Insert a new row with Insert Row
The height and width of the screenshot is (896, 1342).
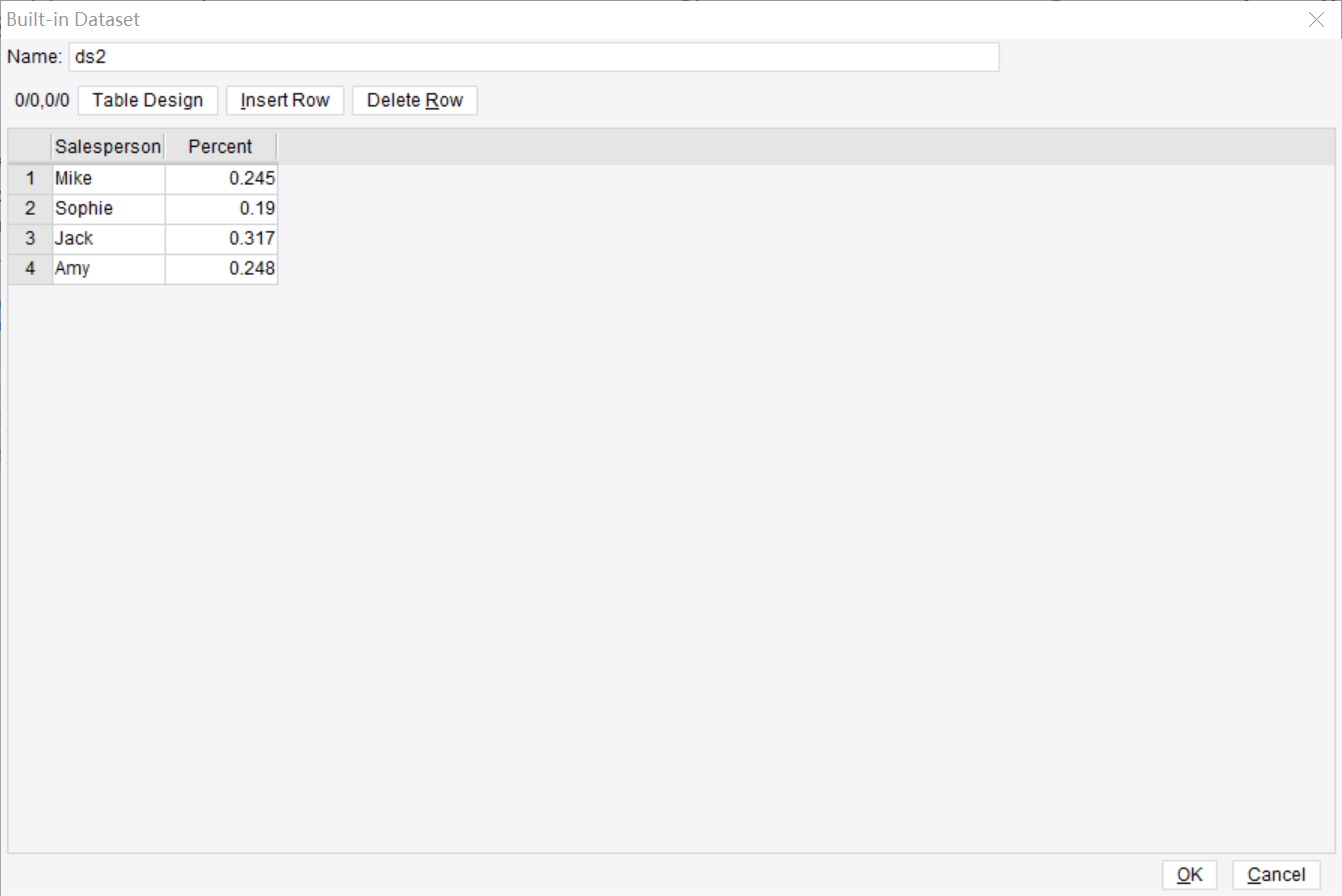pyautogui.click(x=285, y=101)
